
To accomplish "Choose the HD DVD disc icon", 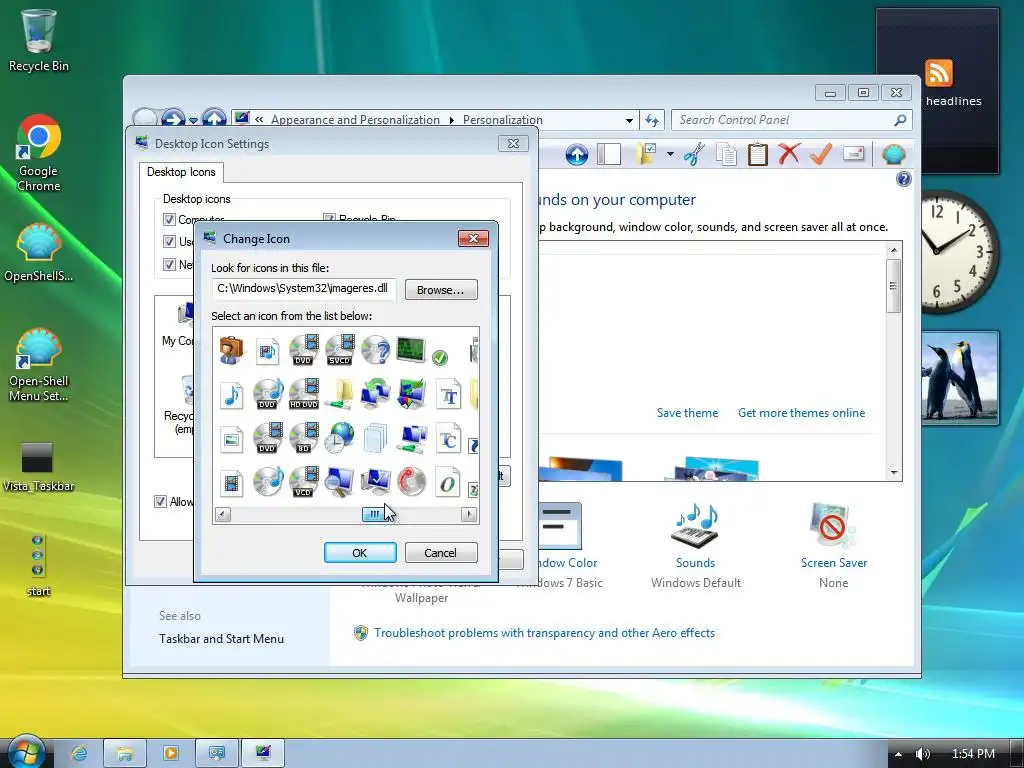I will [x=304, y=394].
